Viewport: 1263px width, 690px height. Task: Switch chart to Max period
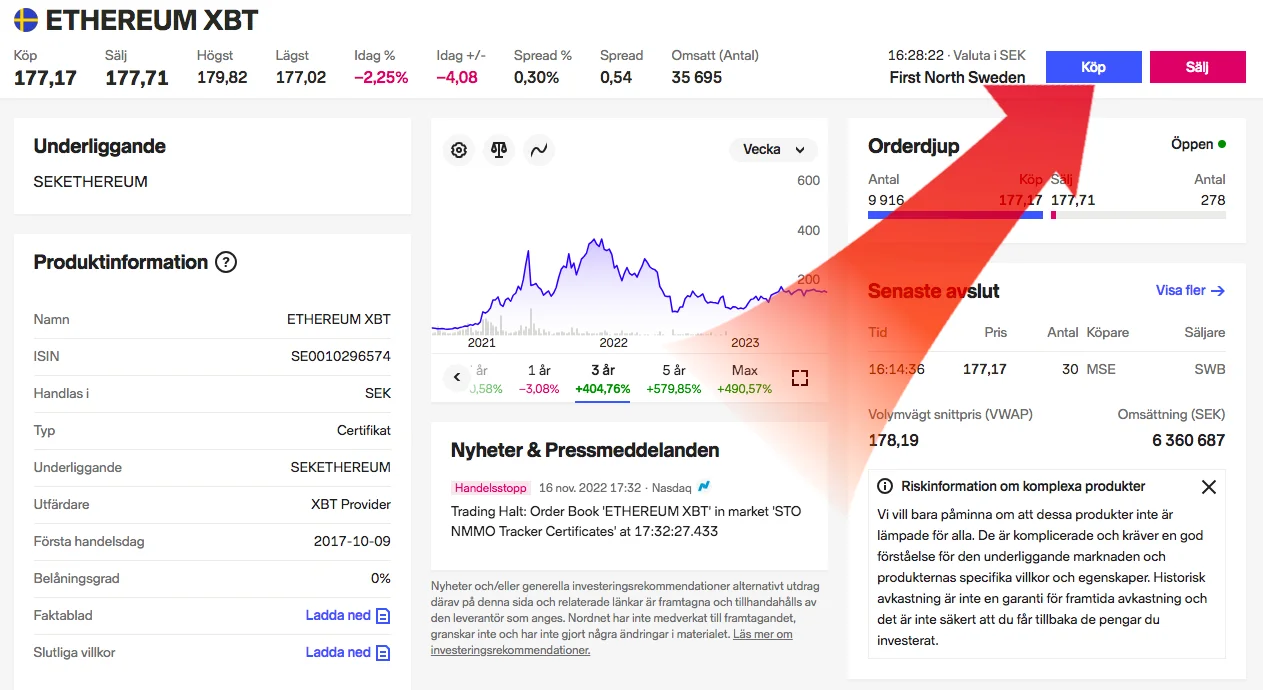(x=744, y=378)
